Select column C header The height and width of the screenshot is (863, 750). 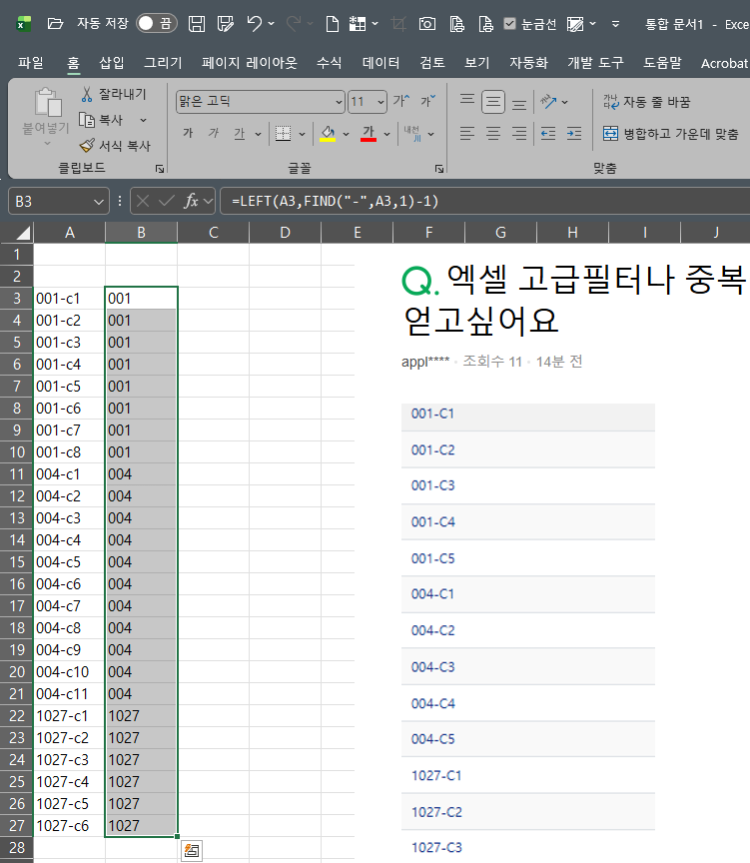(213, 233)
